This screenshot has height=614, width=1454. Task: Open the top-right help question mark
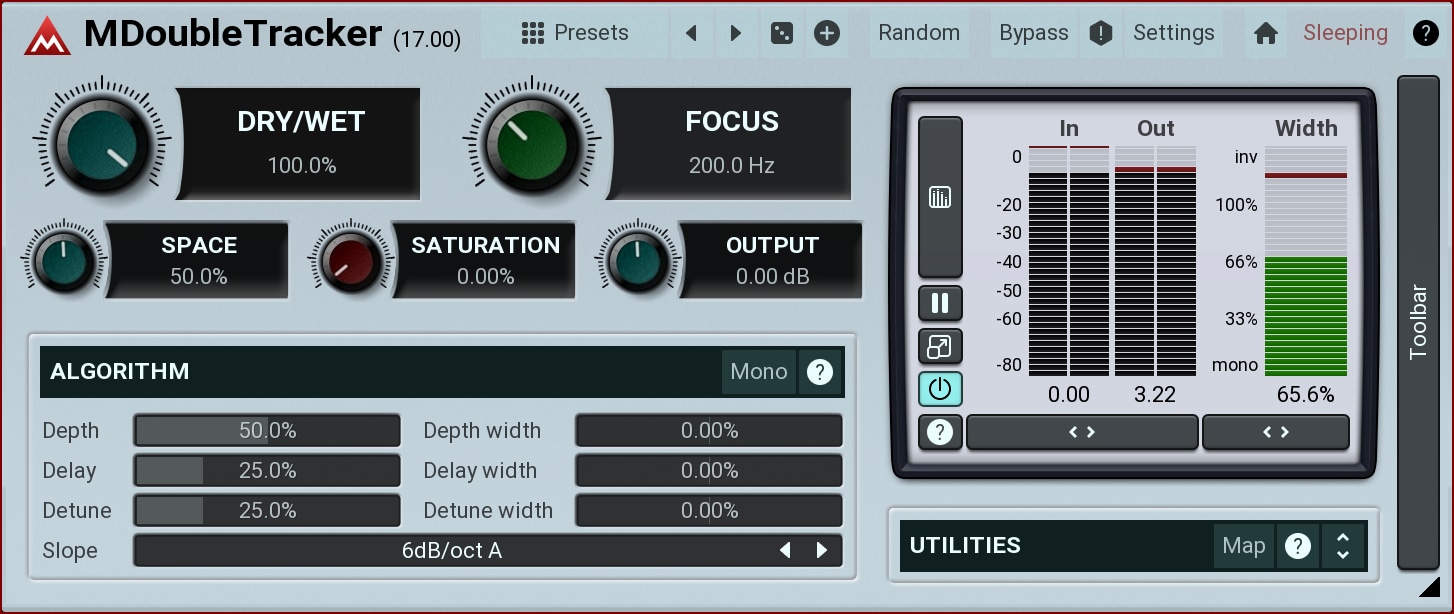click(1425, 33)
